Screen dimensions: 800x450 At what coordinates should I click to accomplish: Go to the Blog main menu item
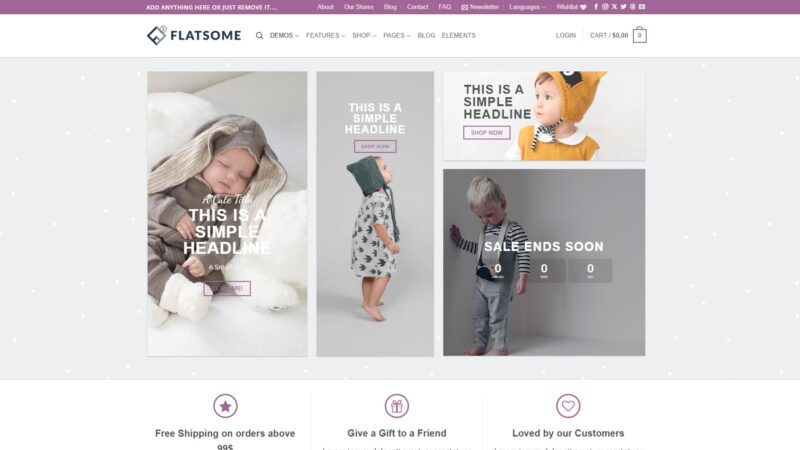(x=426, y=36)
